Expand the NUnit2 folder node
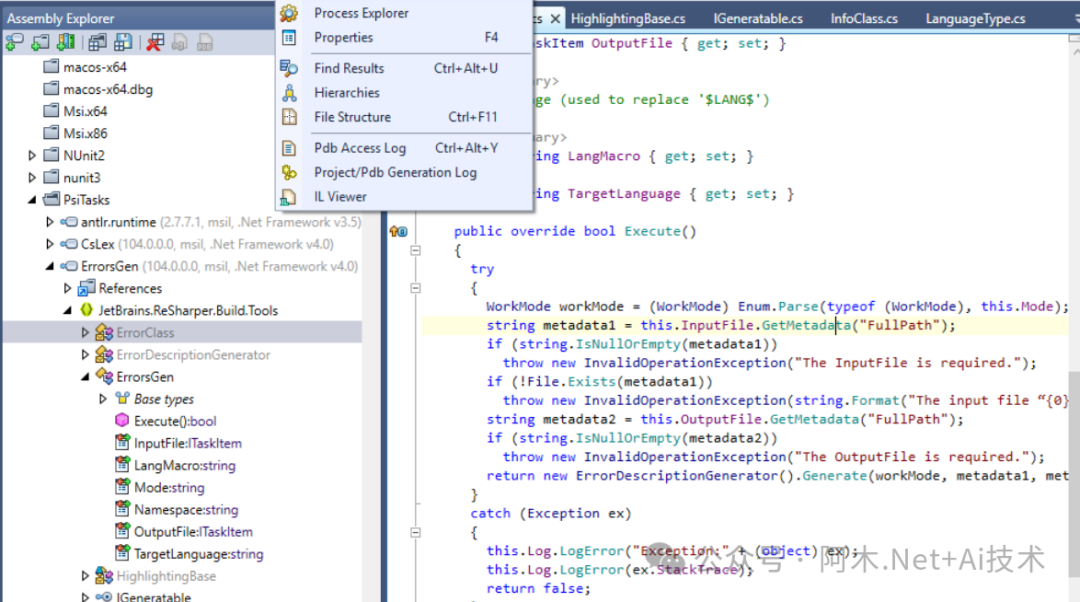1080x602 pixels. (x=33, y=156)
